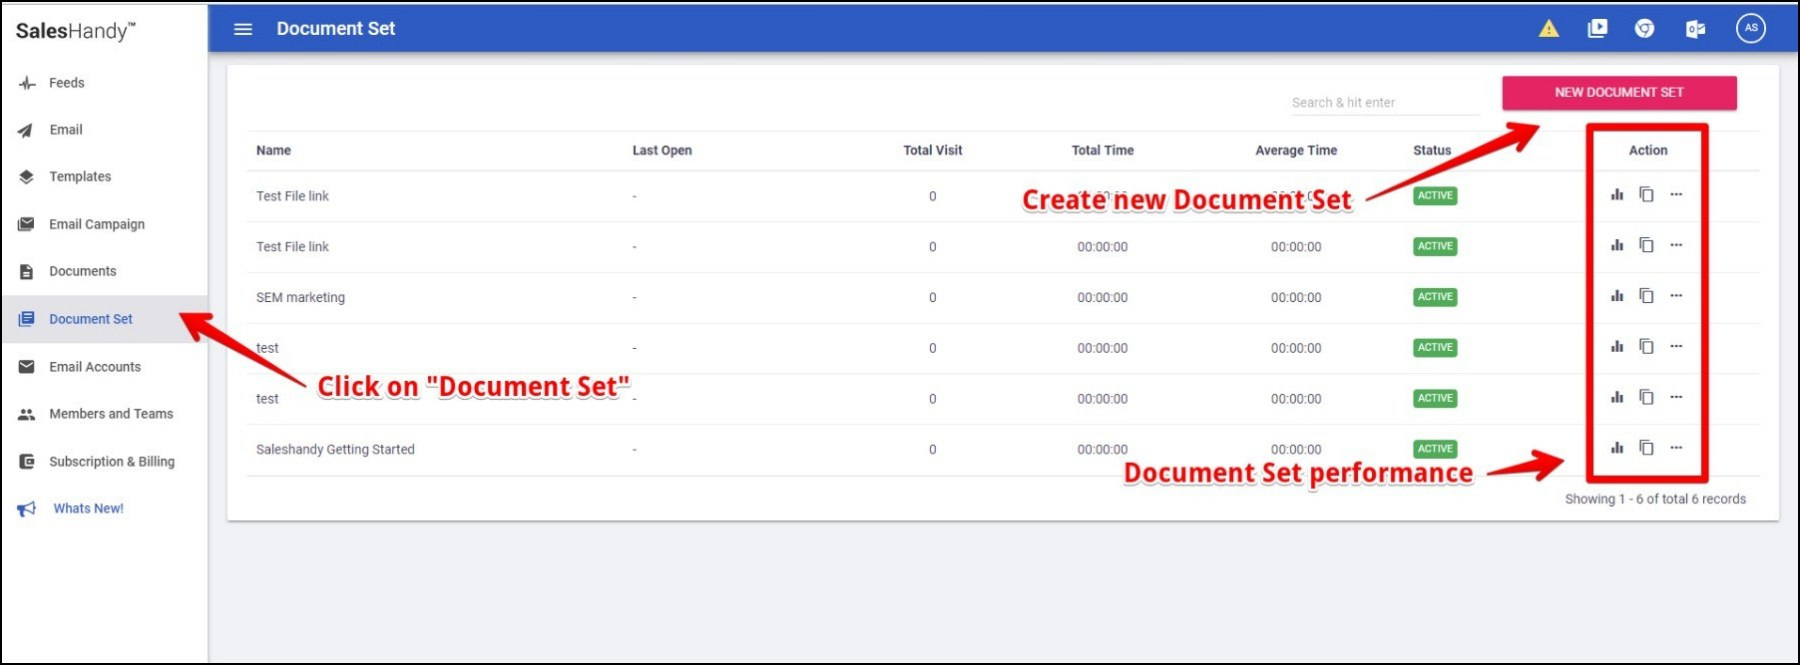Open Templates from the sidebar

[x=80, y=177]
